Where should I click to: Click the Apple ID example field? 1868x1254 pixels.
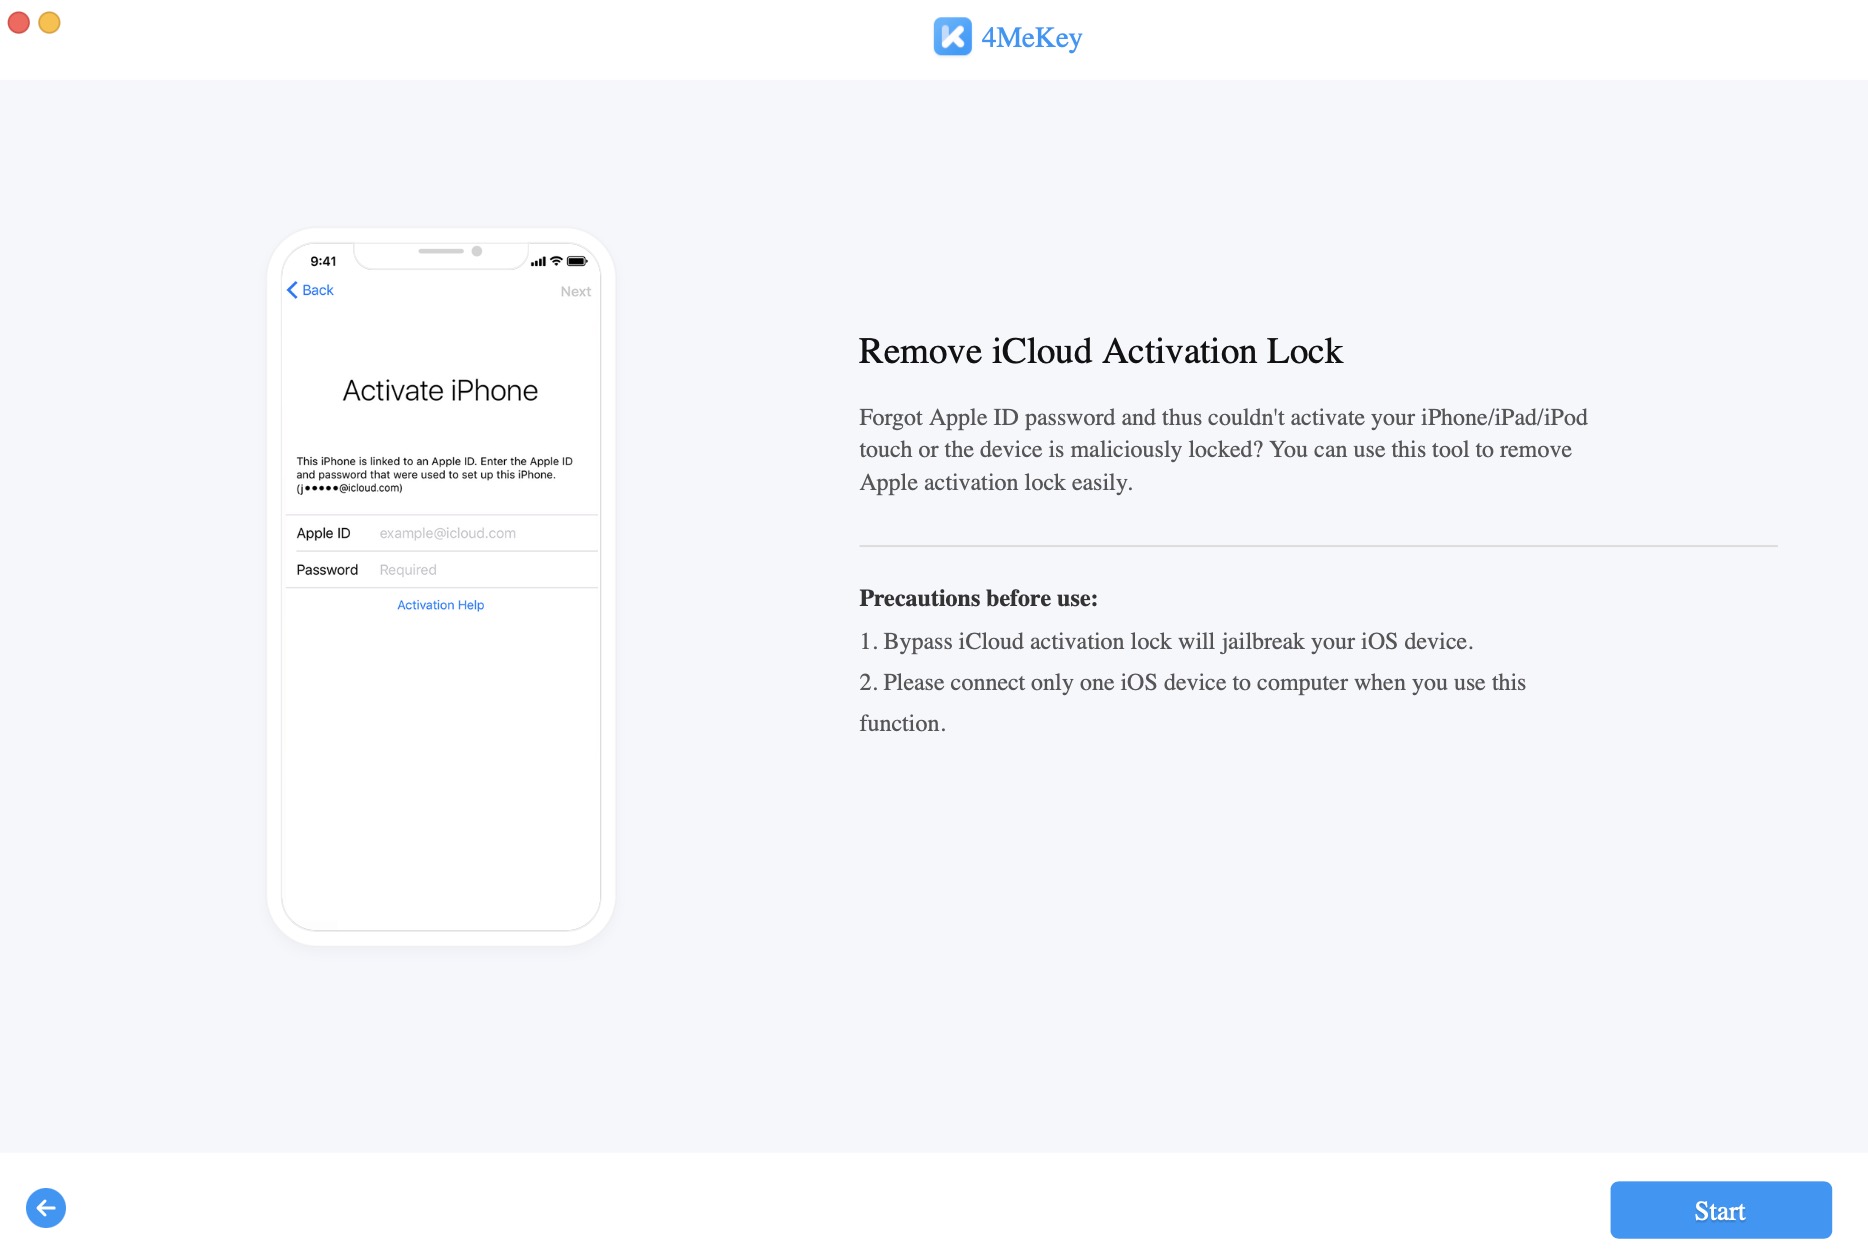point(441,533)
